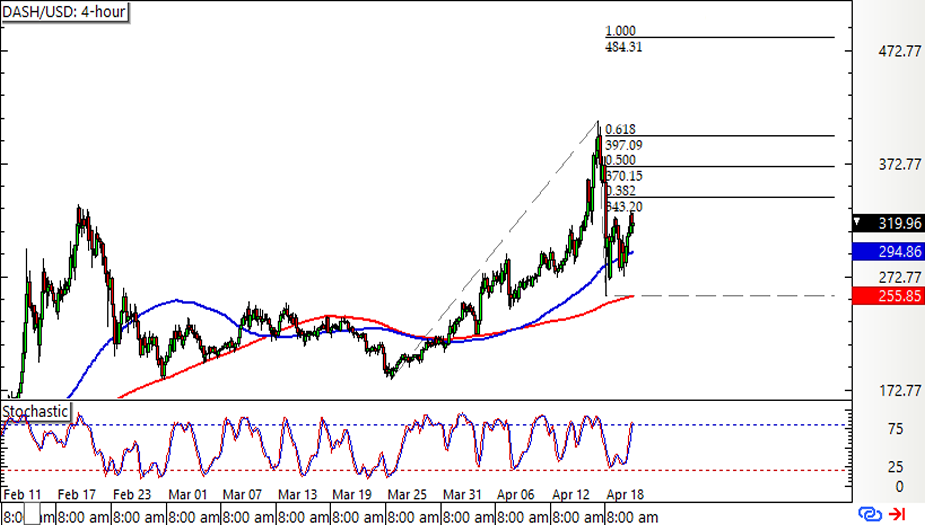Click the Apr 12 date label
The height and width of the screenshot is (525, 925).
click(571, 494)
